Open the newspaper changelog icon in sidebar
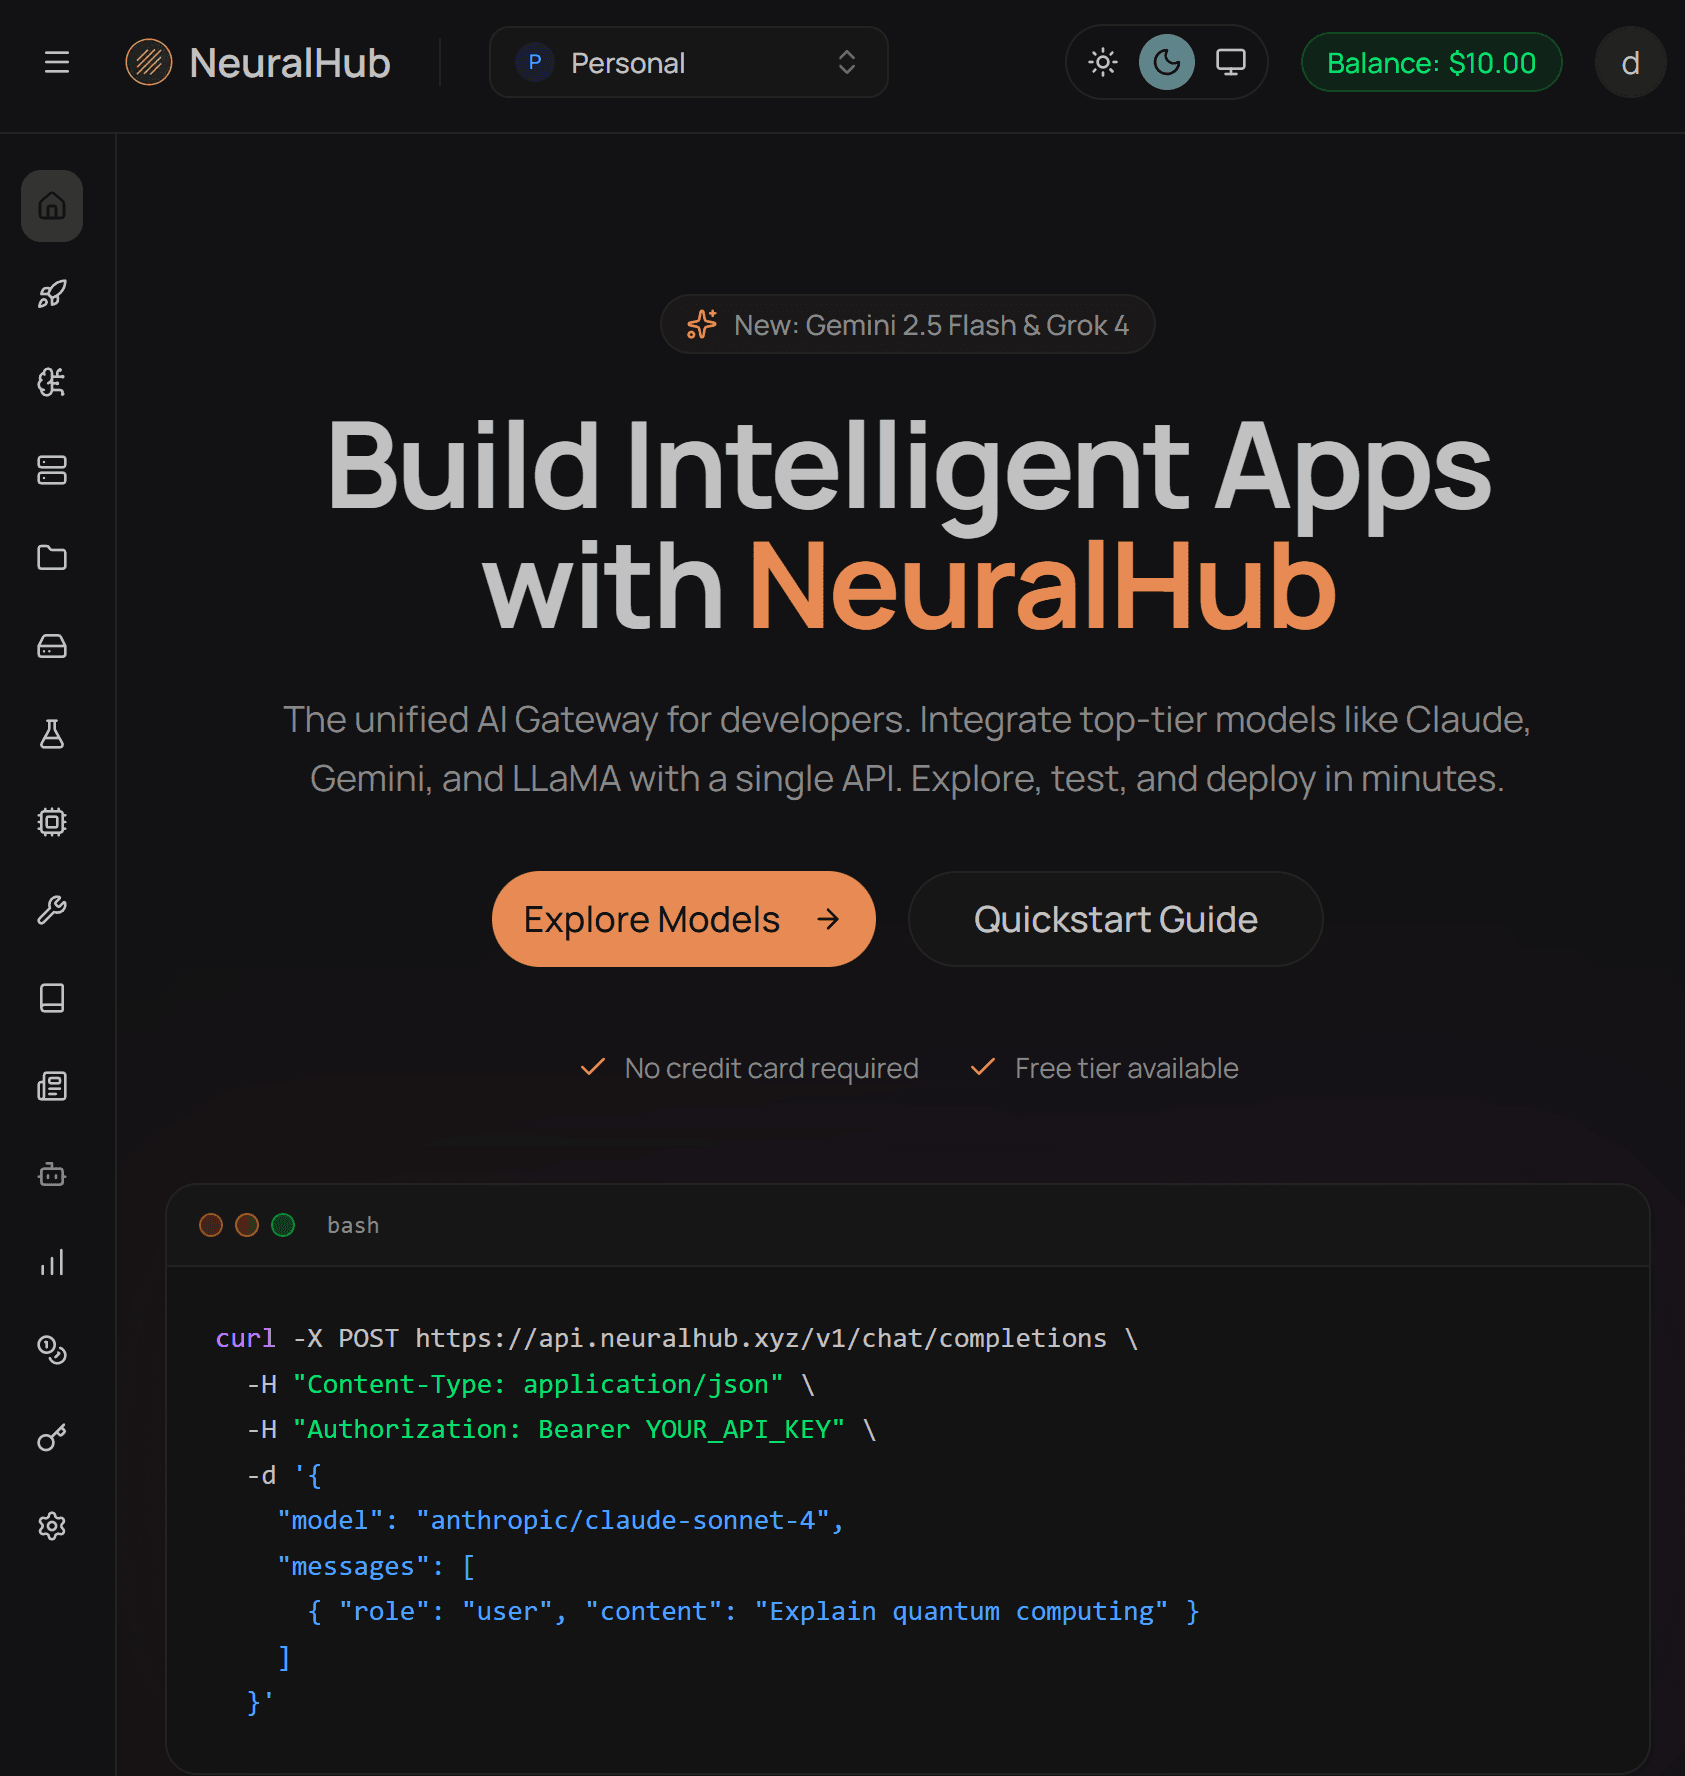 coord(51,1087)
